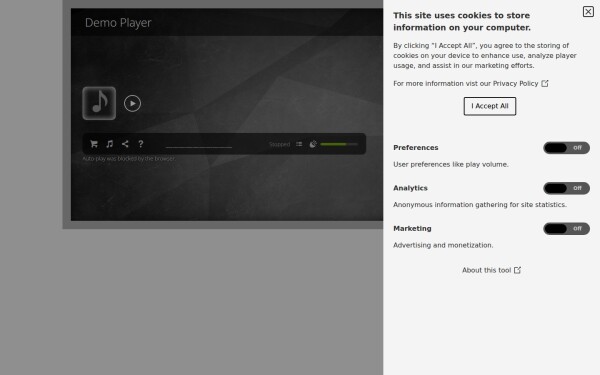Click the Marketing heading label
The image size is (600, 375).
tap(412, 228)
